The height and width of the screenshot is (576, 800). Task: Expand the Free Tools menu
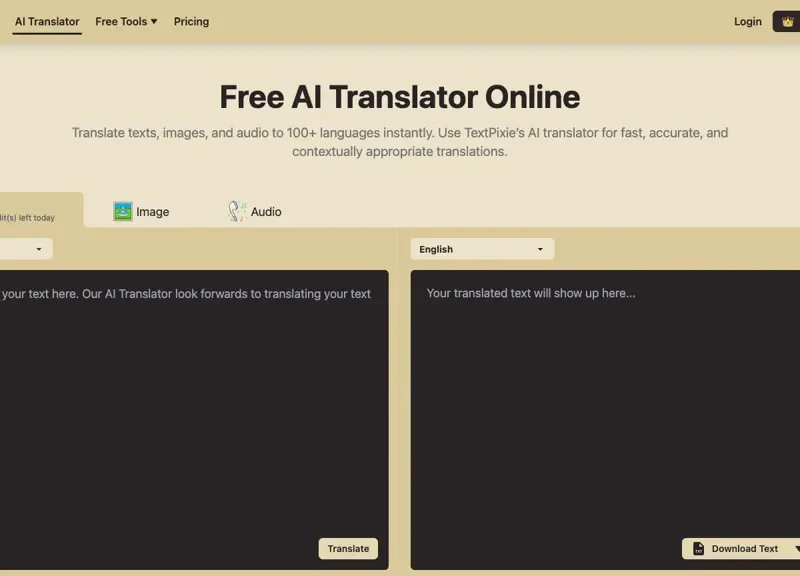[x=126, y=21]
